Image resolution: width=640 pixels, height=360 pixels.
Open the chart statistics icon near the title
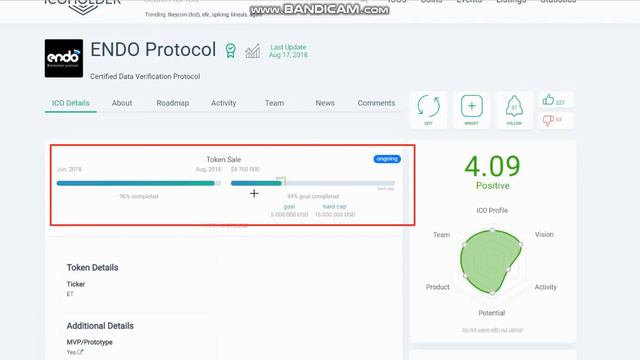pos(253,51)
